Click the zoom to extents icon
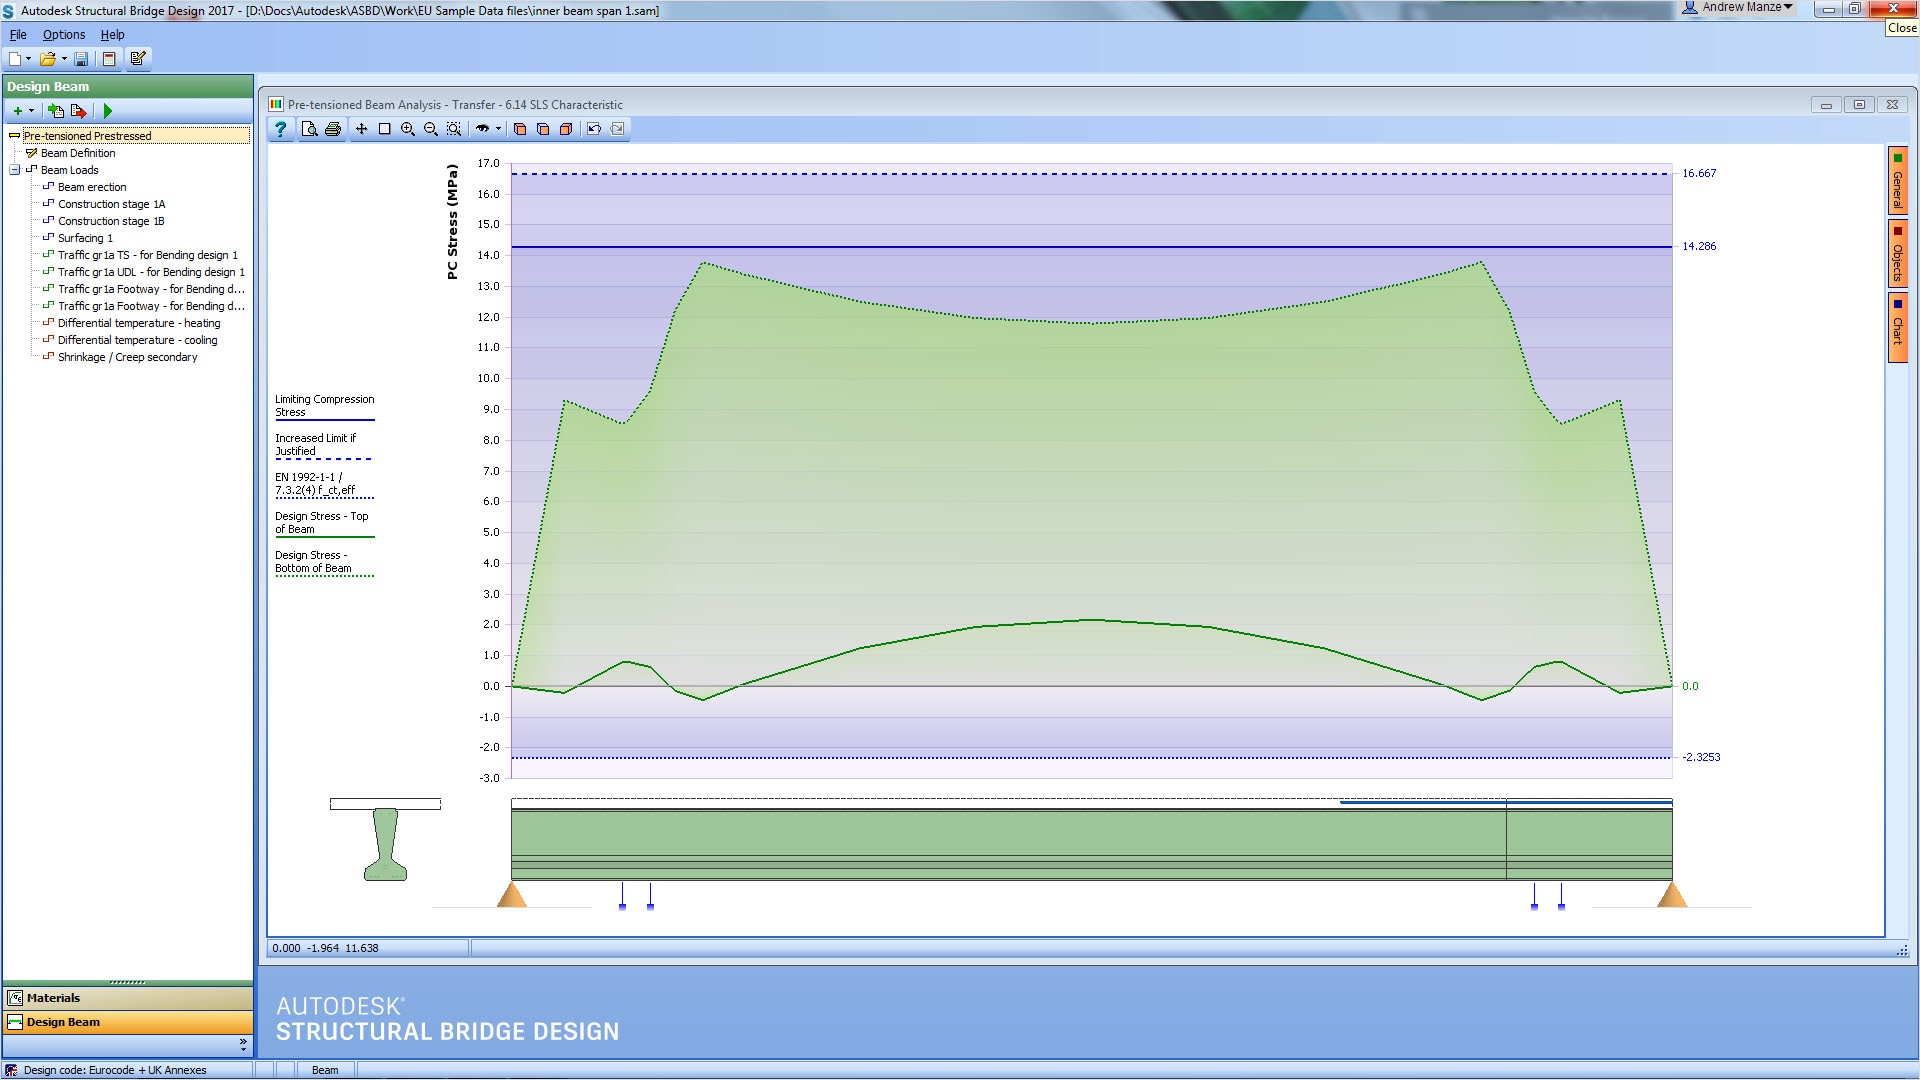 454,129
